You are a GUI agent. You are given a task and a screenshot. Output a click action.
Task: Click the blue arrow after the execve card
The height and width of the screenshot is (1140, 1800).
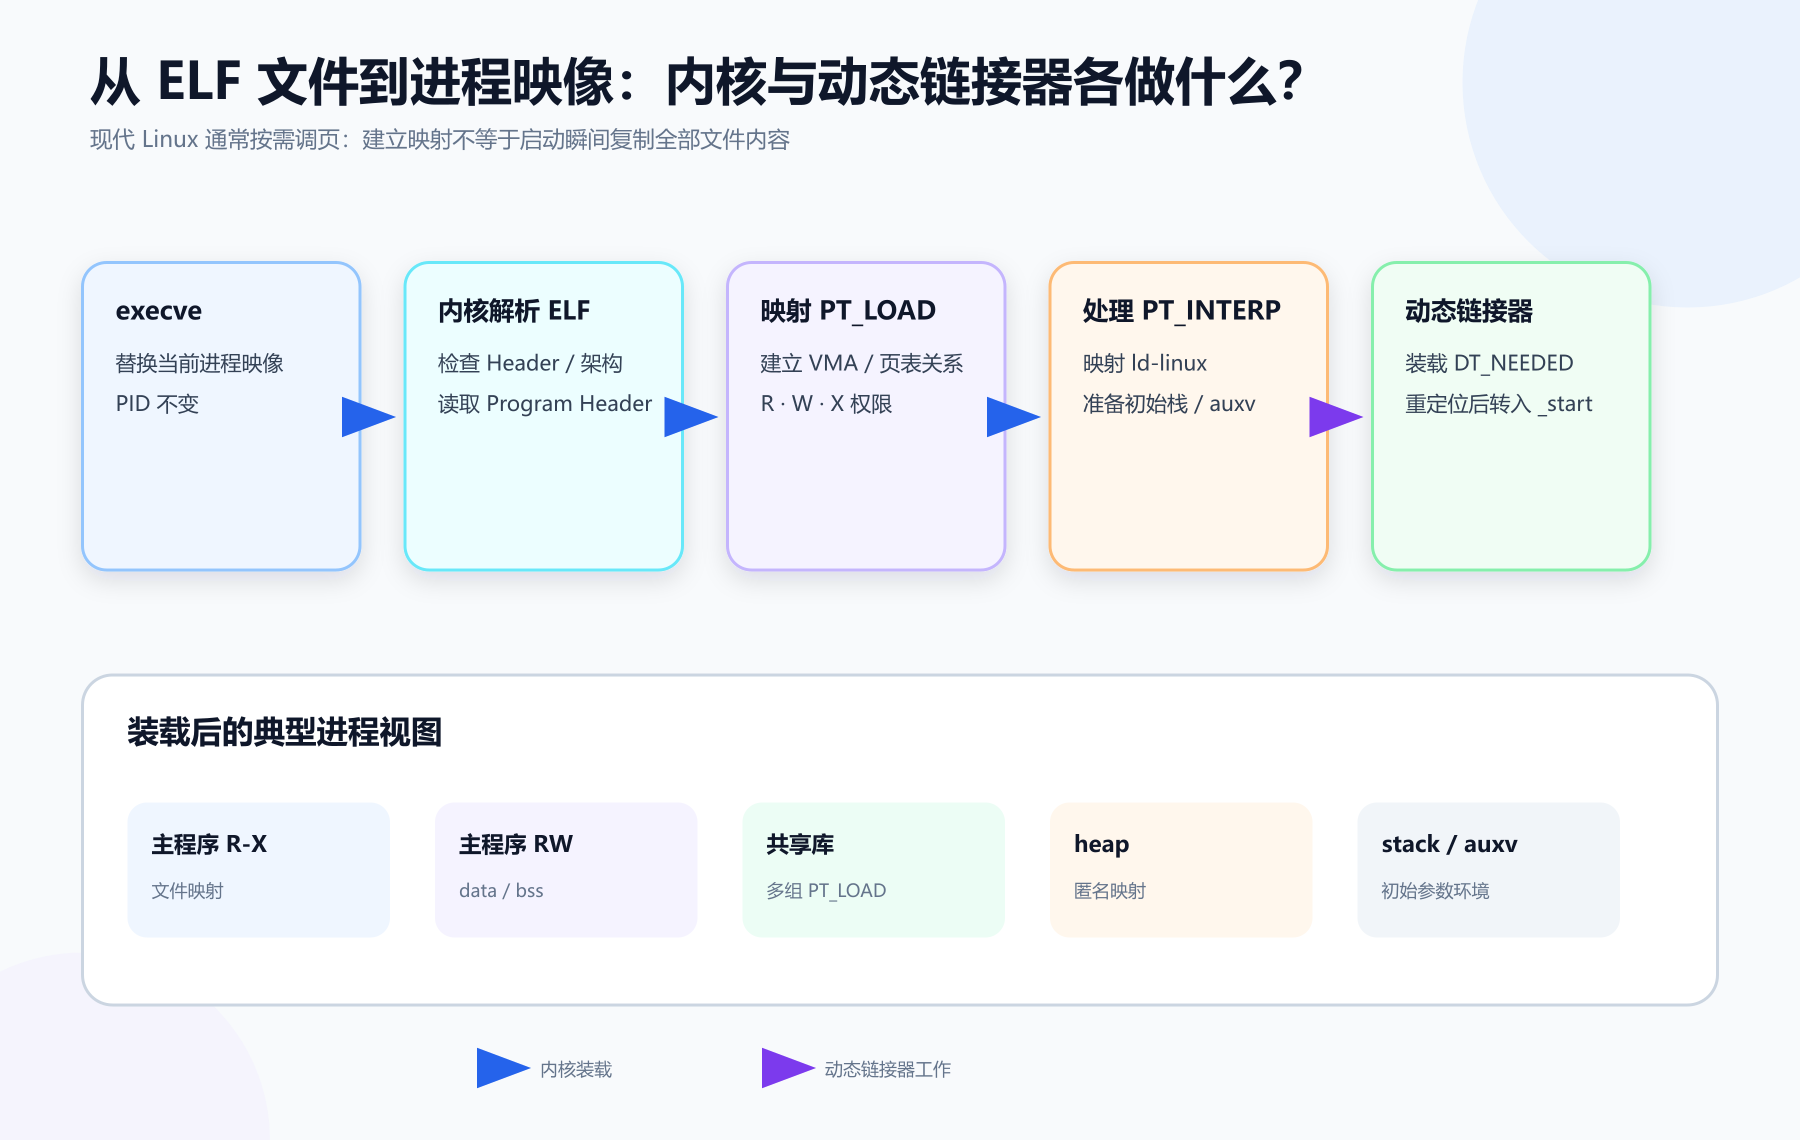pyautogui.click(x=368, y=417)
